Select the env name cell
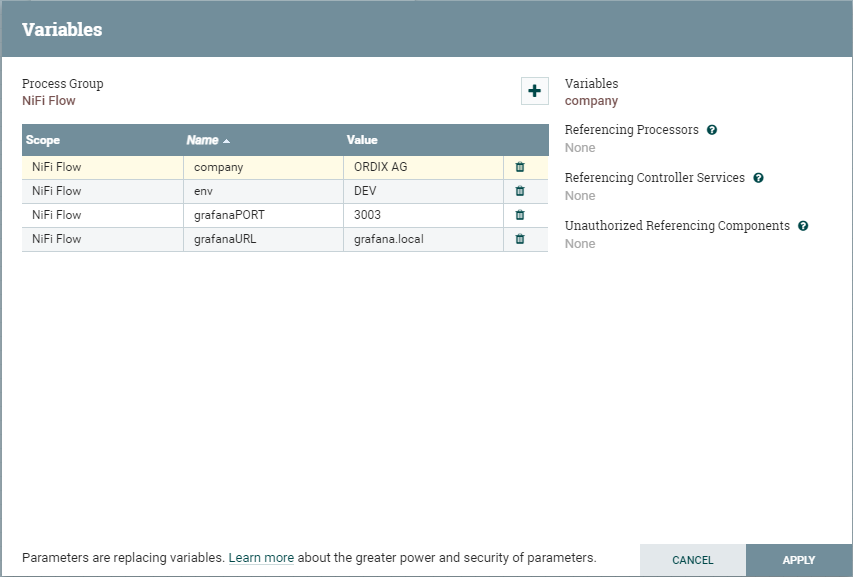The image size is (853, 577). coord(263,191)
